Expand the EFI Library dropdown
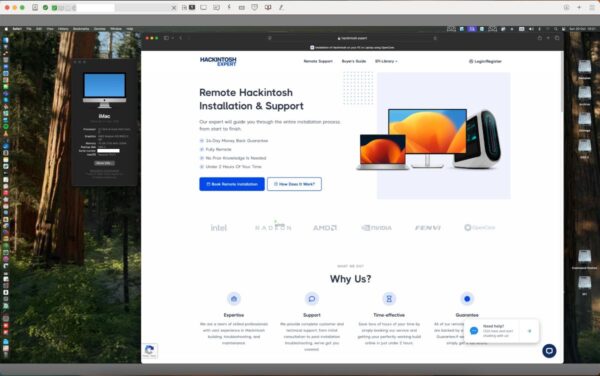Screen dimensions: 600x376 (x=386, y=61)
